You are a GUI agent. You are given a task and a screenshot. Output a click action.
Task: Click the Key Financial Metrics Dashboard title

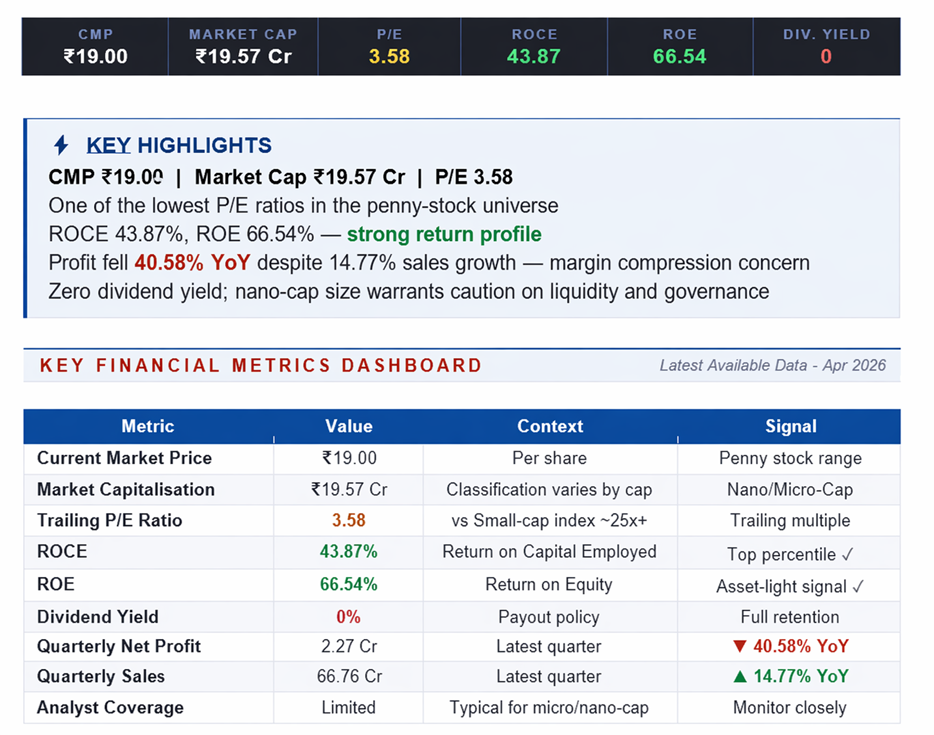260,365
